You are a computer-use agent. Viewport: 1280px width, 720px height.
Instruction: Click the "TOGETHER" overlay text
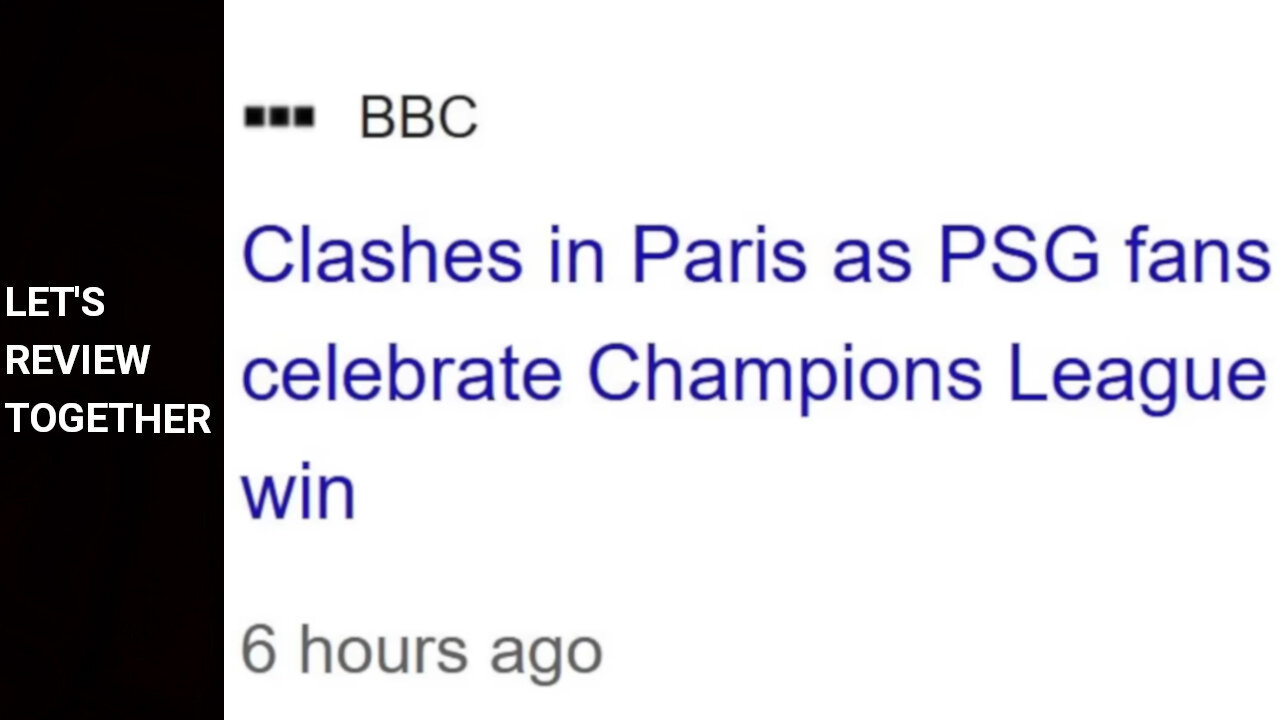tap(108, 419)
